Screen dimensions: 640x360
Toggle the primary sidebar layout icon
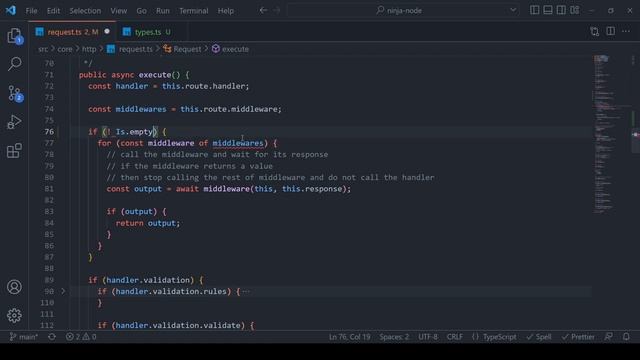tap(534, 10)
